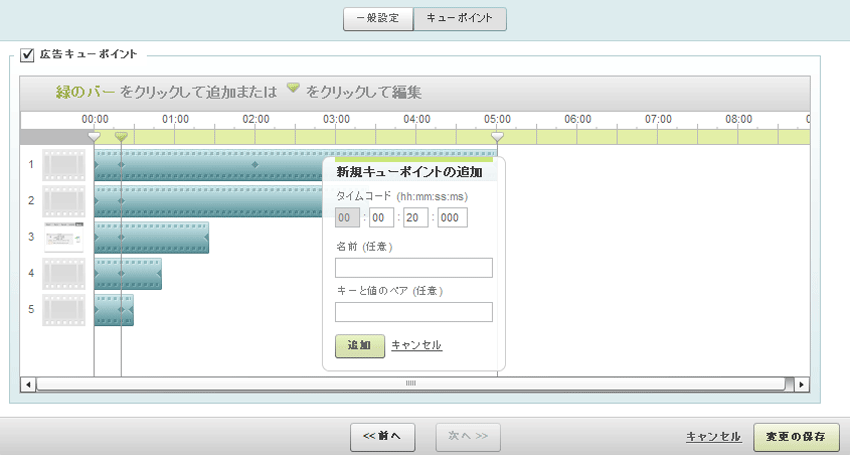The height and width of the screenshot is (455, 850).
Task: Click the row 3 filmstrip clip bar
Action: (x=151, y=238)
